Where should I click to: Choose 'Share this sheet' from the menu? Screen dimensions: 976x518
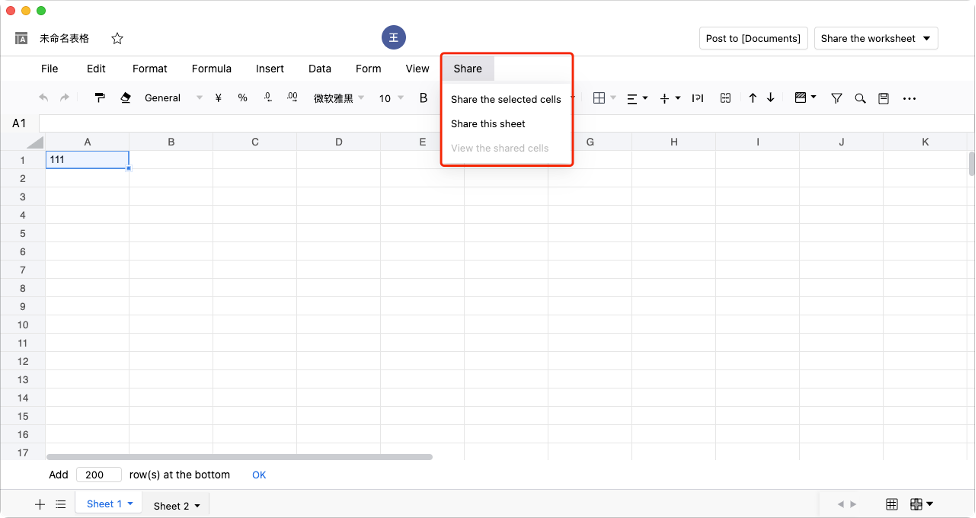488,124
